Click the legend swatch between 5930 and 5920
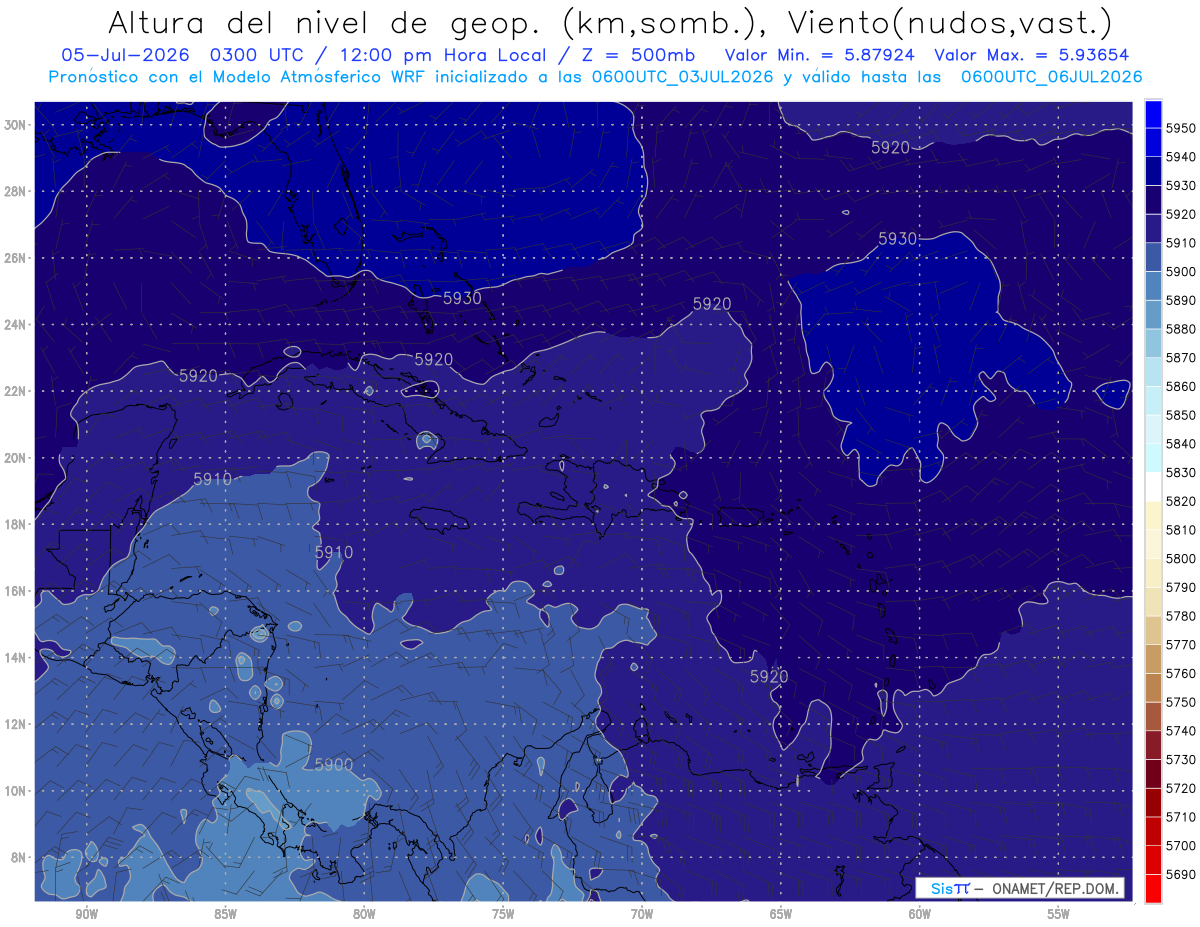1200x927 pixels. pyautogui.click(x=1153, y=199)
